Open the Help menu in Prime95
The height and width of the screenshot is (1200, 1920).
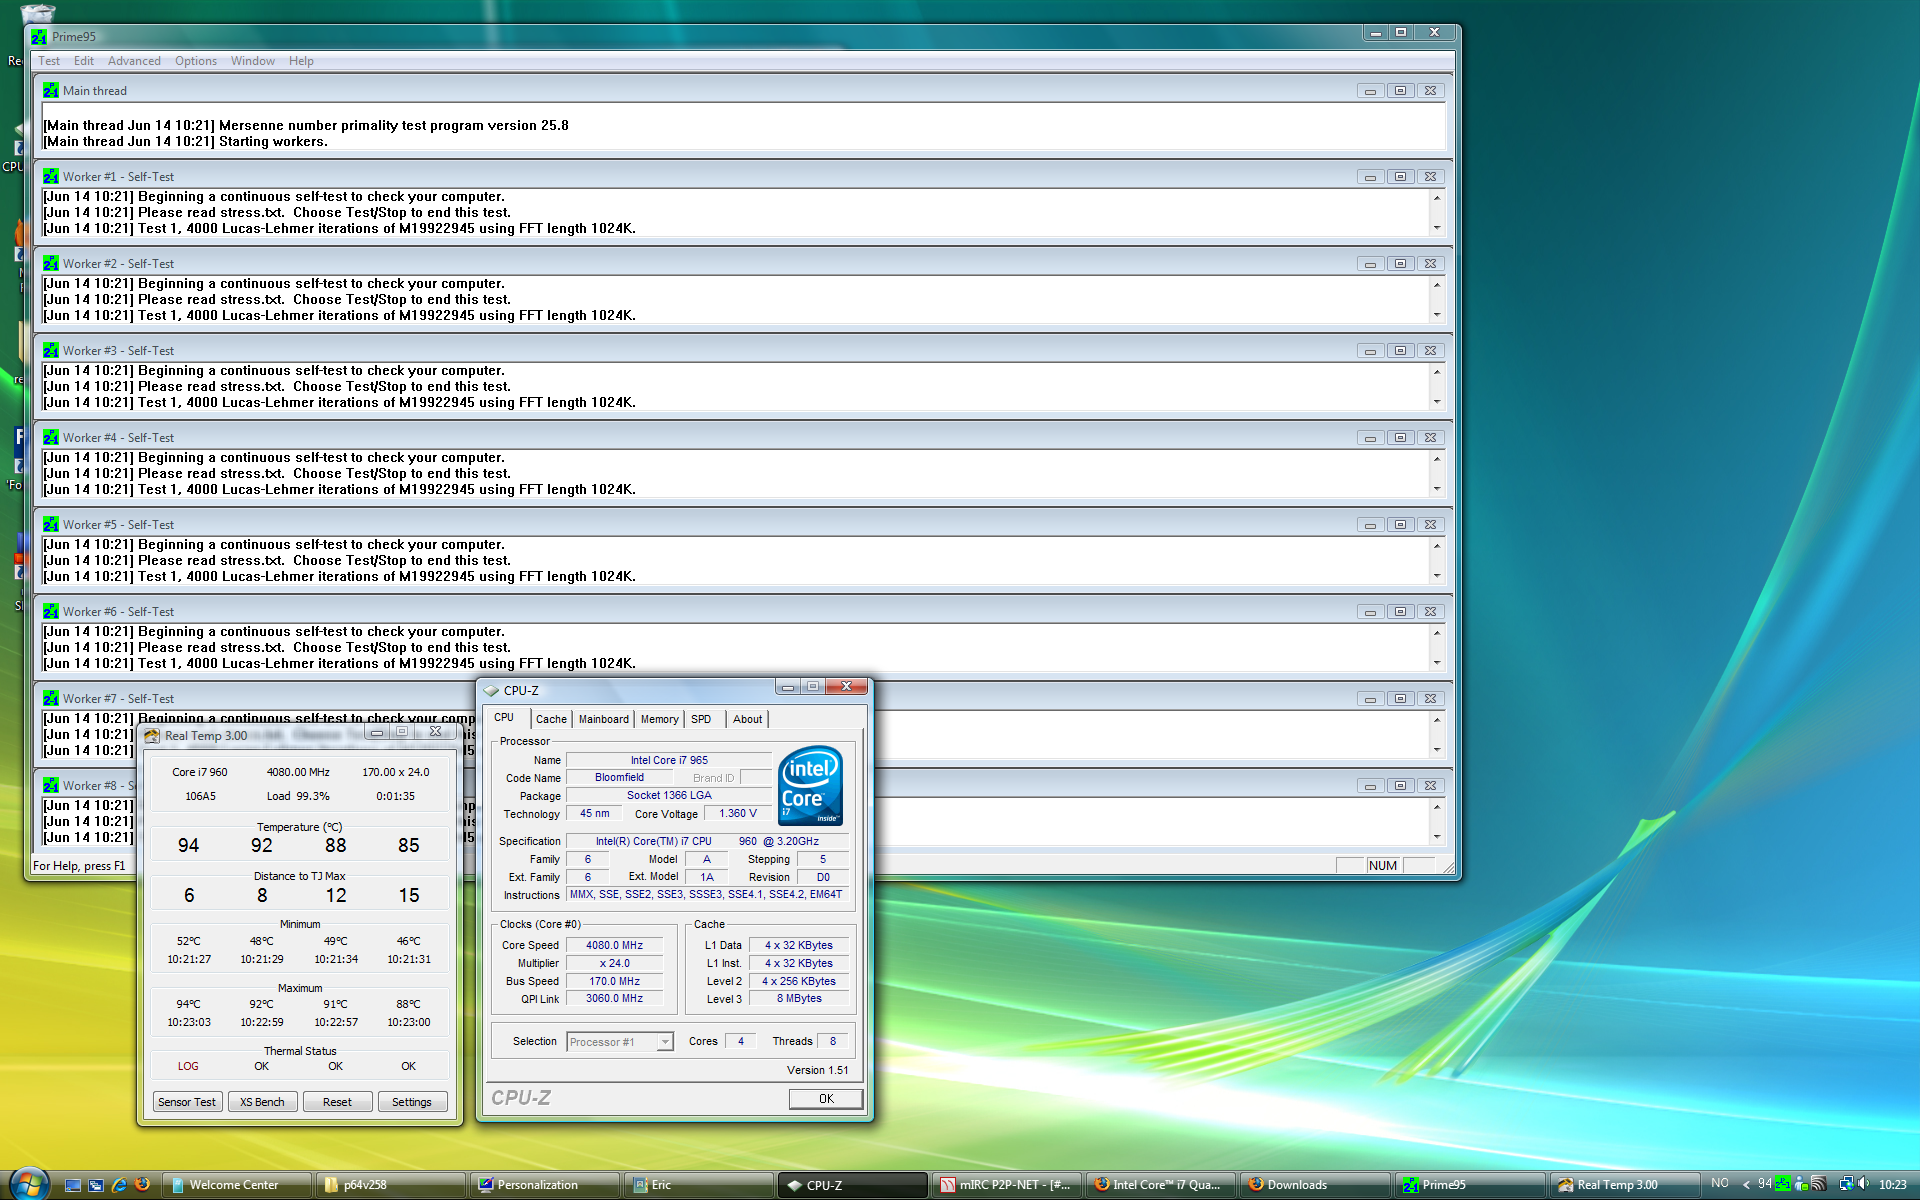(301, 61)
